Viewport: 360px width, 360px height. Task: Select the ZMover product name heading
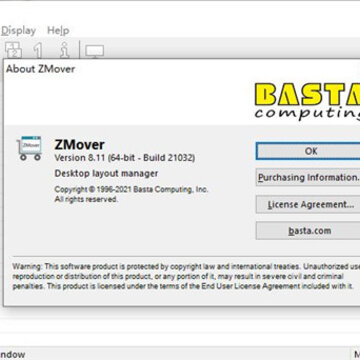(x=79, y=145)
